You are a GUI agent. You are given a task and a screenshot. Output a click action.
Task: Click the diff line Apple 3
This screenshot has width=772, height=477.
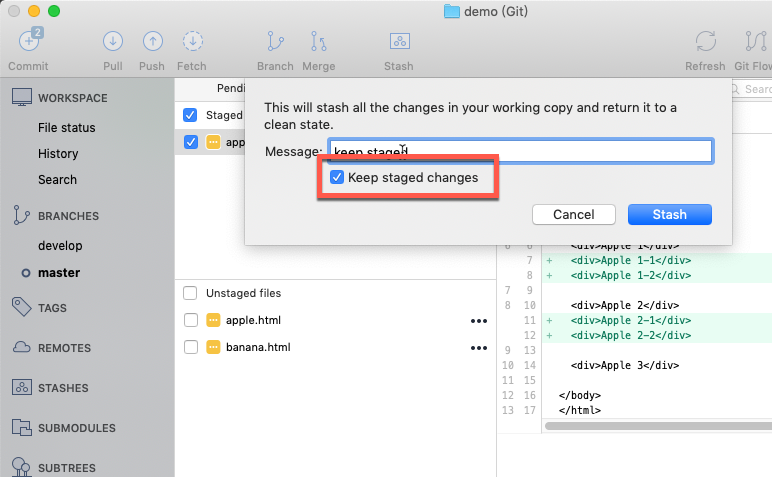click(x=625, y=365)
